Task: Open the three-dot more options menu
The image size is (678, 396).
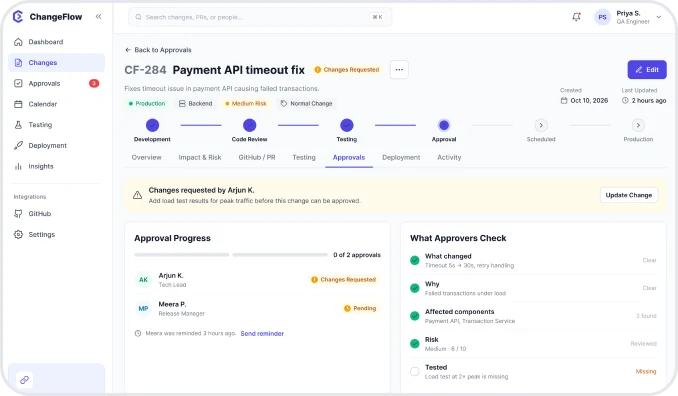Action: tap(399, 70)
